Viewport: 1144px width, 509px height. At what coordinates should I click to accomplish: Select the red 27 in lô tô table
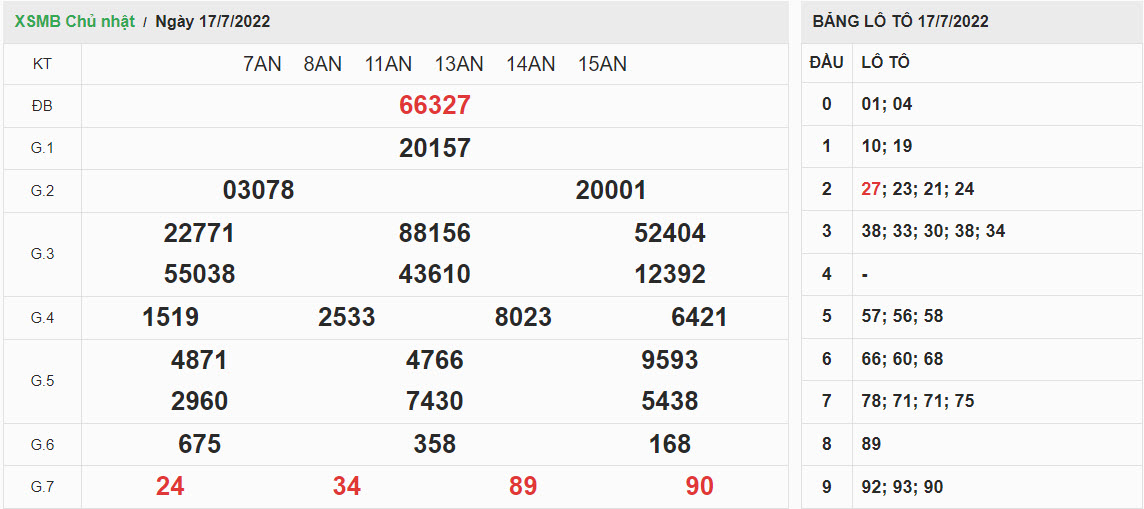point(871,189)
